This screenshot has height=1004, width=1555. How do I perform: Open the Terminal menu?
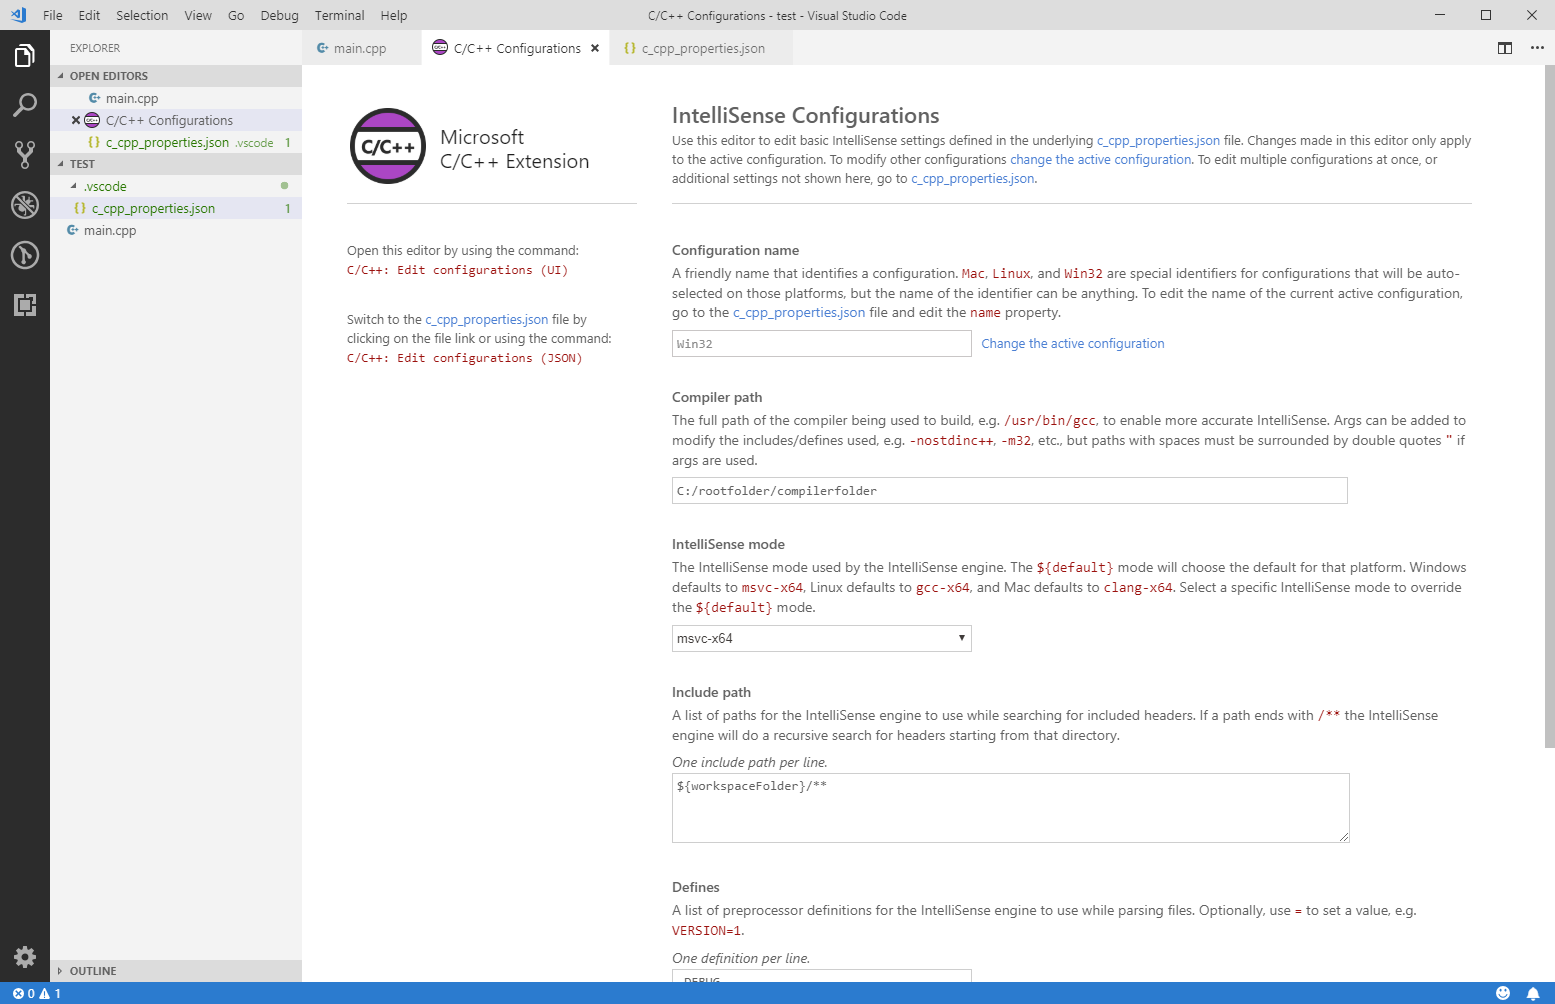[339, 15]
